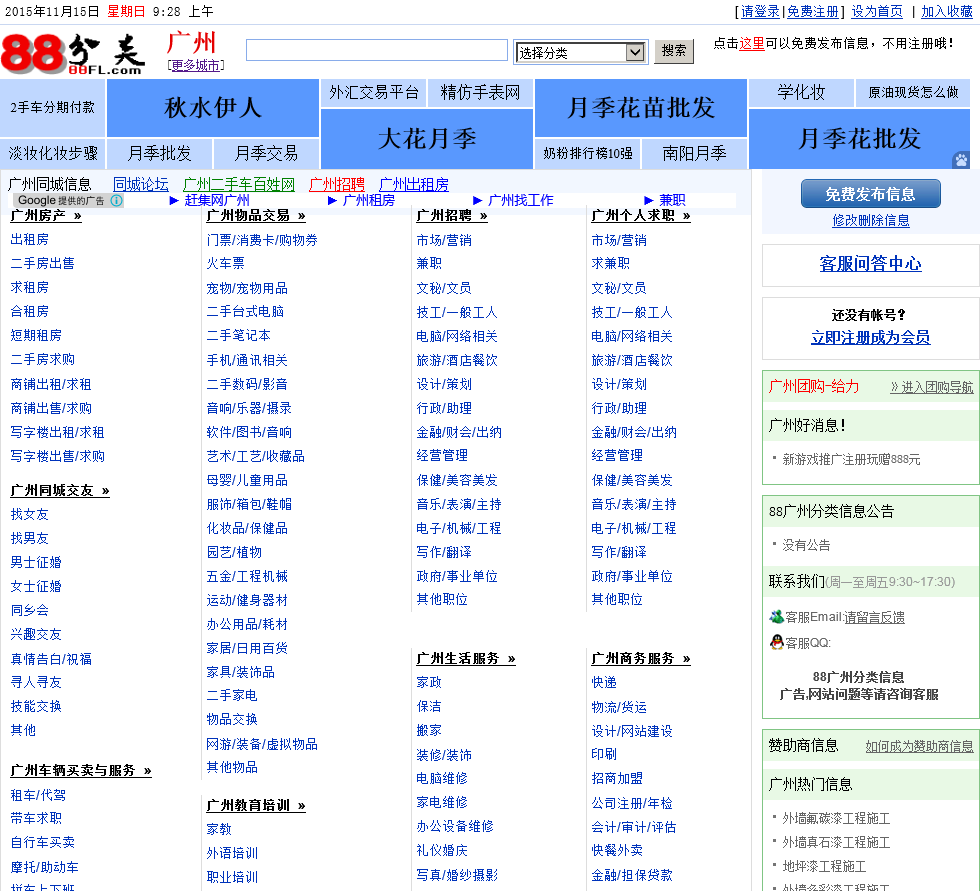This screenshot has height=891, width=980.
Task: Click 设为首页 link
Action: tap(877, 11)
